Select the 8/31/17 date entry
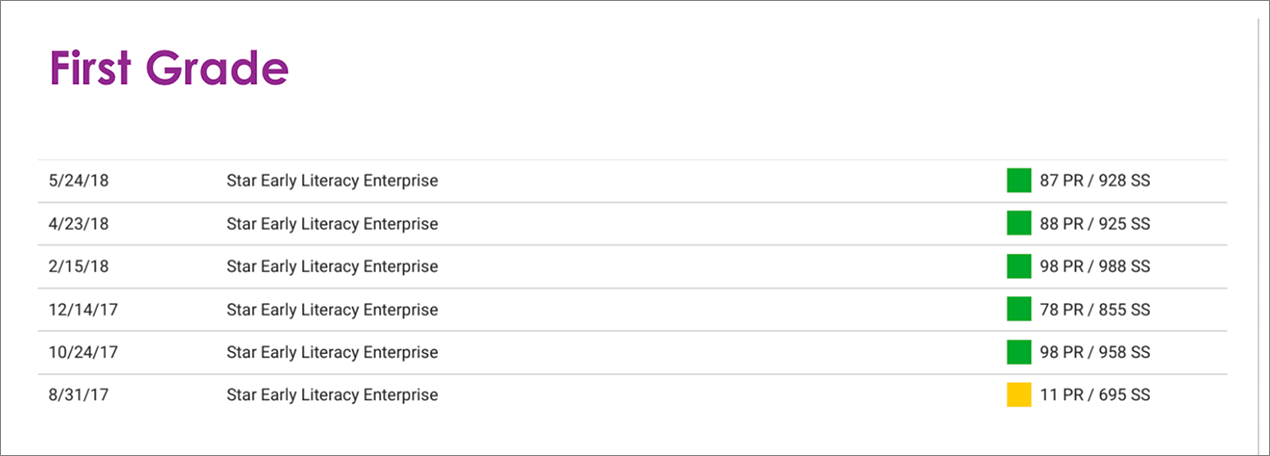The width and height of the screenshot is (1270, 456). coord(78,395)
